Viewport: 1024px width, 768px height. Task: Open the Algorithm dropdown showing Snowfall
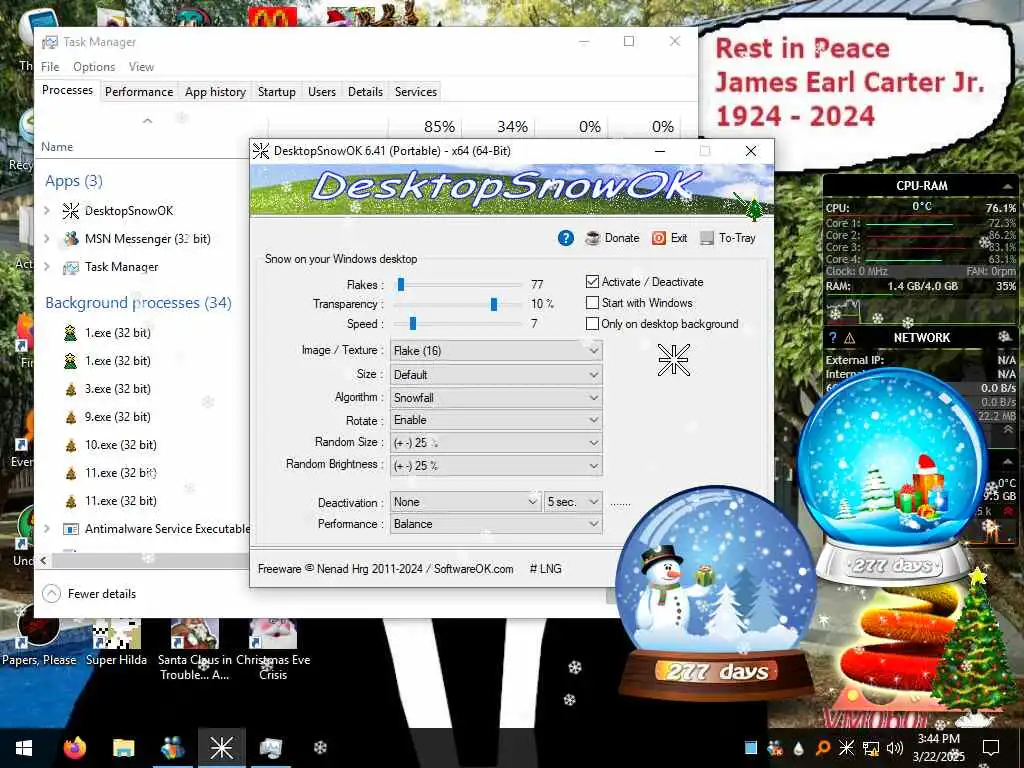tap(496, 398)
